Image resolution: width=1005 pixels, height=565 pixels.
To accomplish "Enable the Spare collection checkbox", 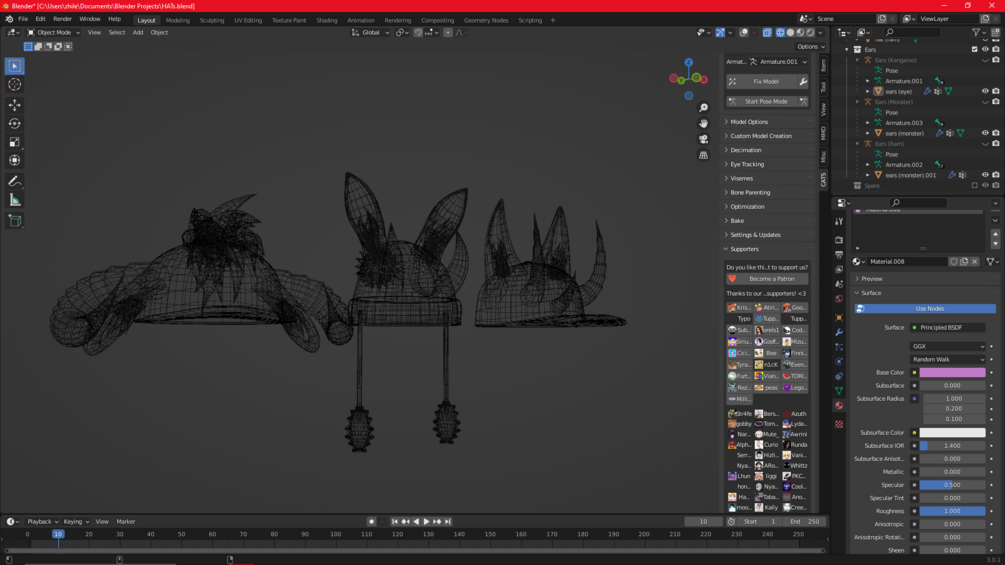I will [974, 186].
